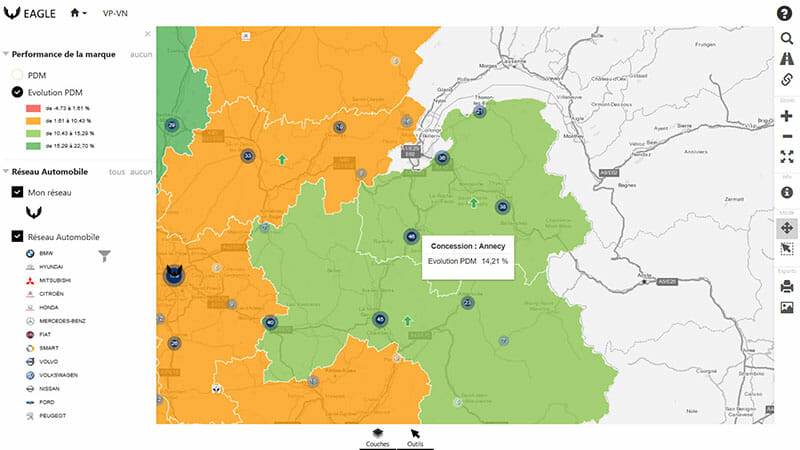Viewport: 800px width, 450px height.
Task: Click the PEUGEOT brand label
Action: pyautogui.click(x=53, y=416)
